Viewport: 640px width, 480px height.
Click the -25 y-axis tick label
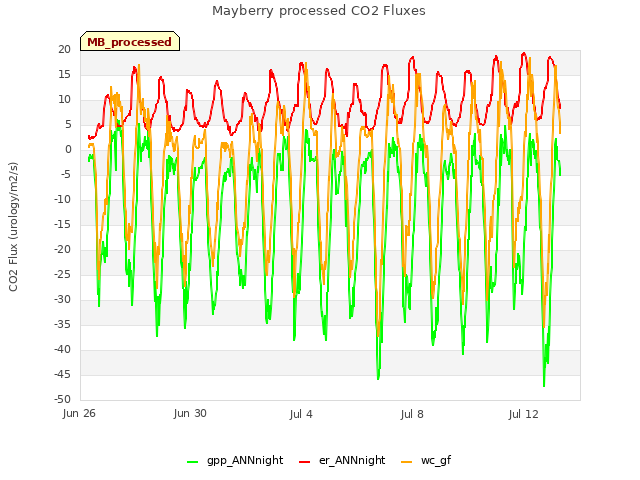click(x=62, y=274)
